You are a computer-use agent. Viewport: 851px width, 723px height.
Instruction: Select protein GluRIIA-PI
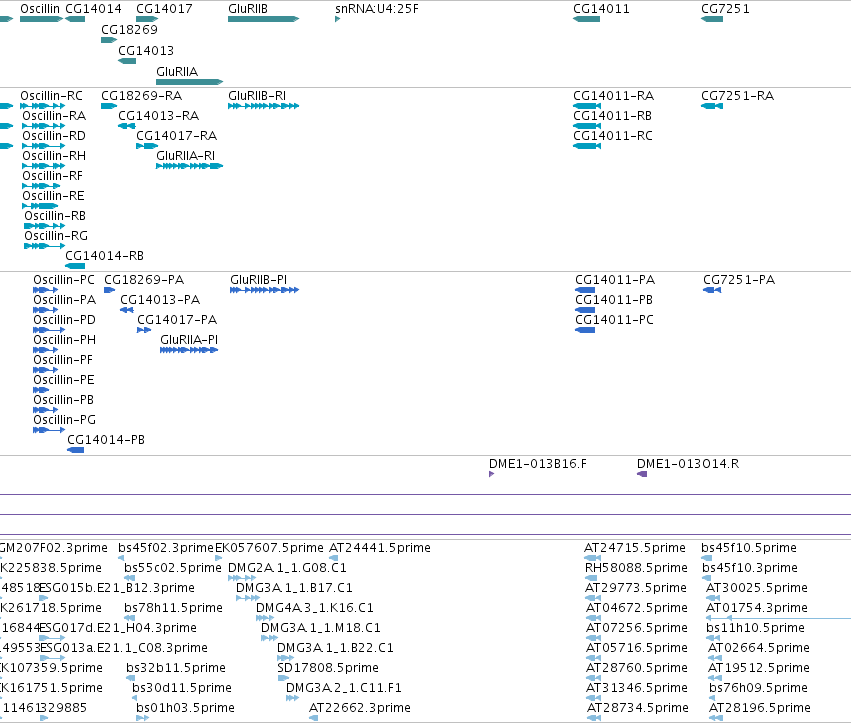point(189,340)
